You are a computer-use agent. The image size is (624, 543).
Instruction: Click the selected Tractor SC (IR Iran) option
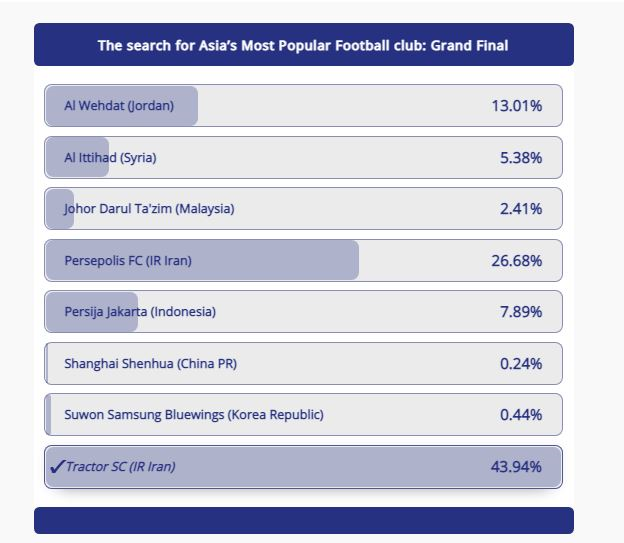303,467
